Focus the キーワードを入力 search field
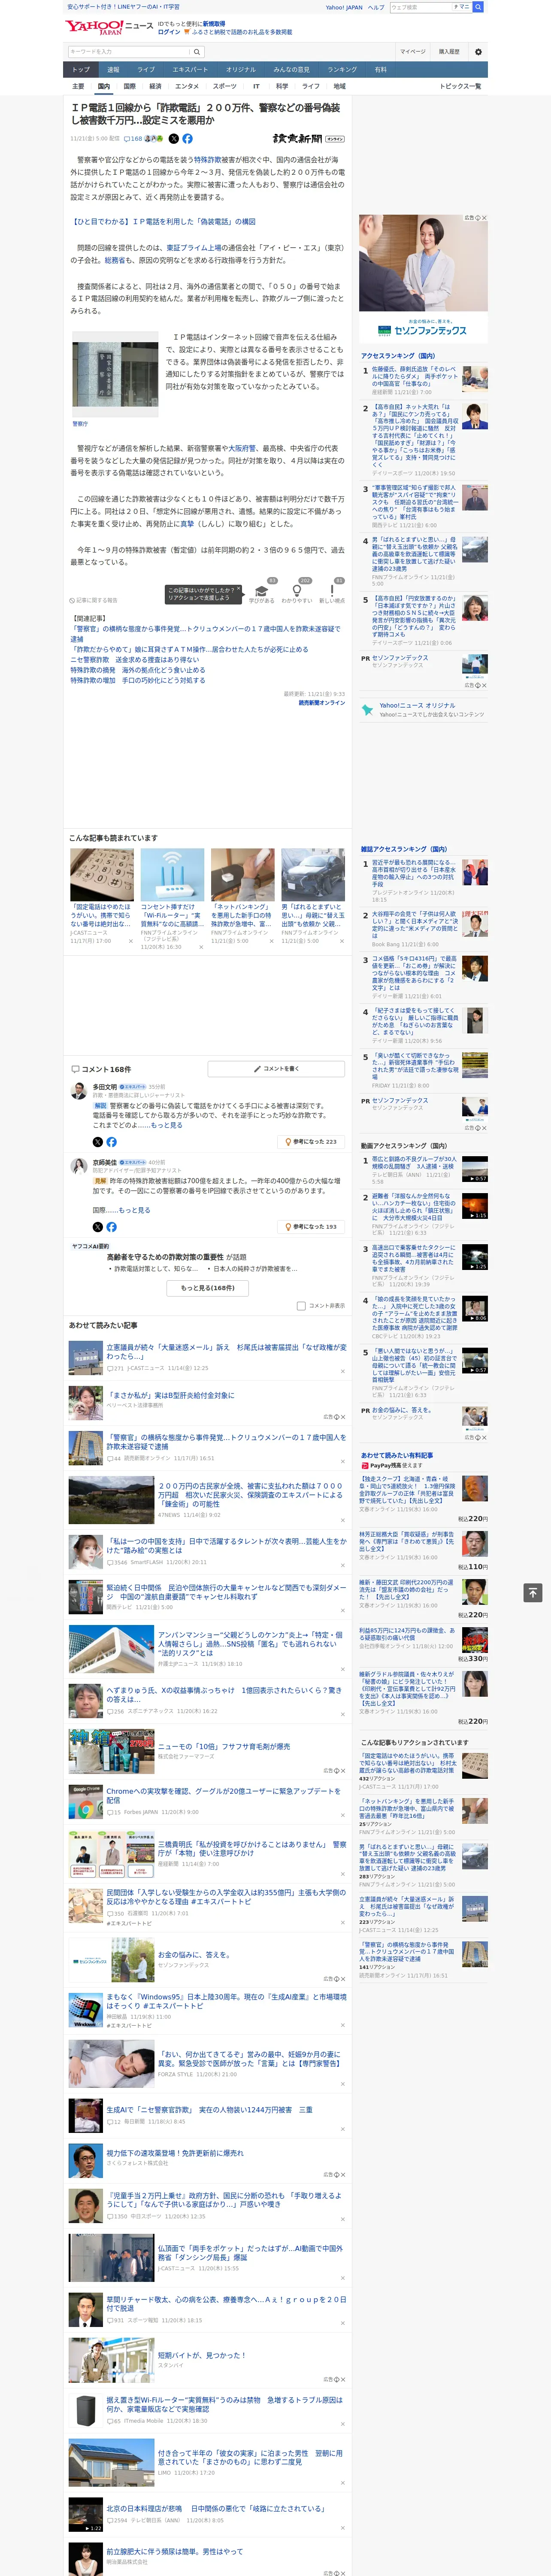Image resolution: width=551 pixels, height=2576 pixels. pyautogui.click(x=129, y=52)
